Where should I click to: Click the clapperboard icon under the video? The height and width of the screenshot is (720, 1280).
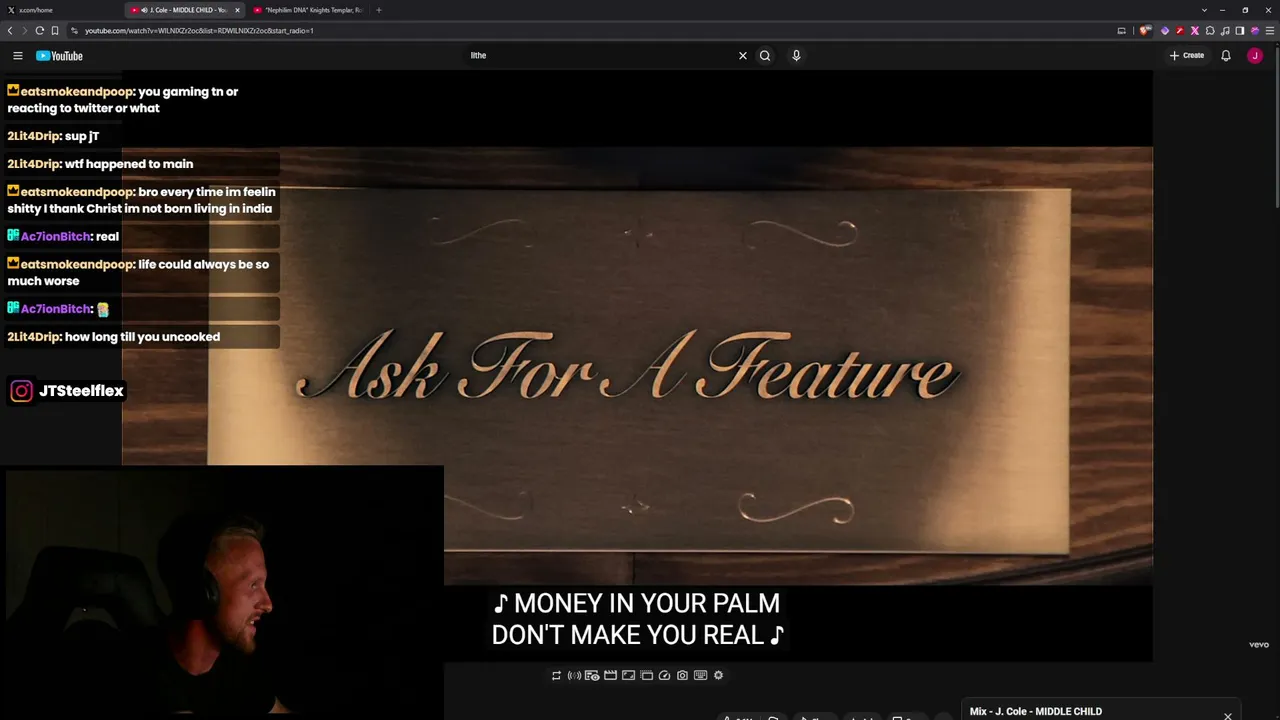point(610,676)
